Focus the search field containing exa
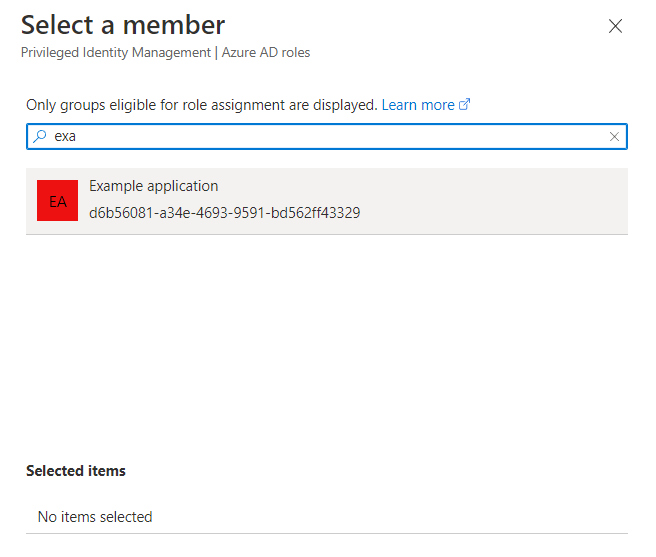 pos(327,136)
